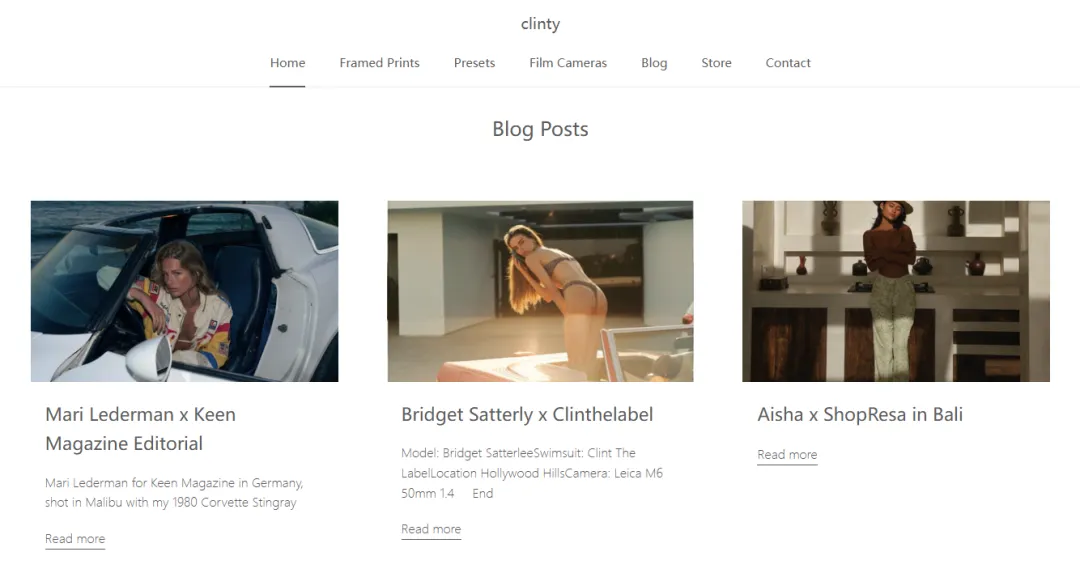
Task: Click the Bridget Satterlee model details text
Action: [x=532, y=473]
